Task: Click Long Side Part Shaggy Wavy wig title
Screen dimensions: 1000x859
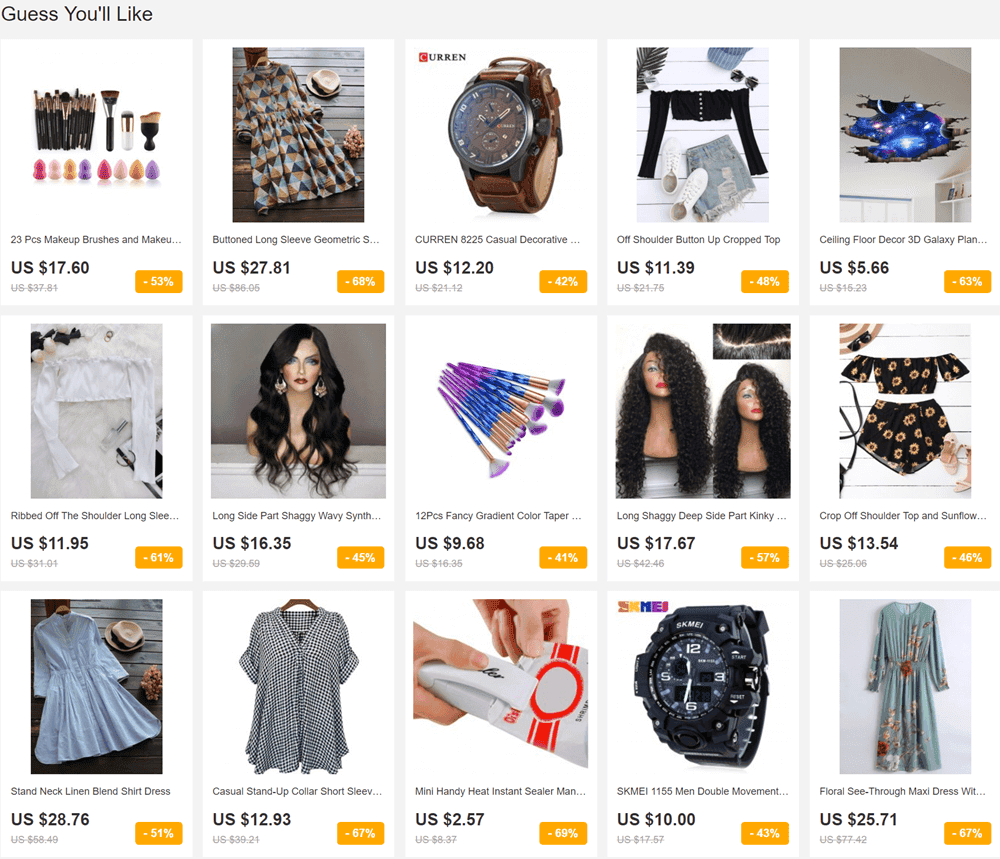Action: point(297,516)
